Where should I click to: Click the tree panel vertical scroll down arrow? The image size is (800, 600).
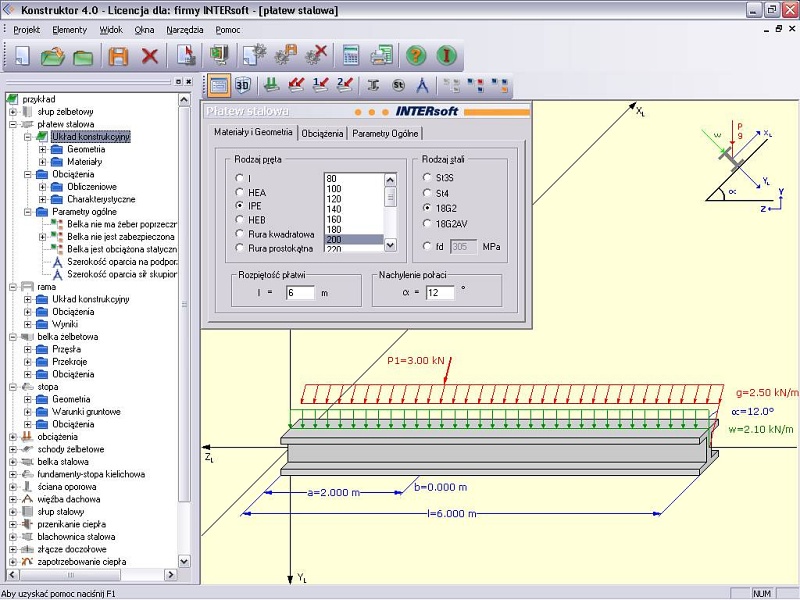(x=184, y=561)
